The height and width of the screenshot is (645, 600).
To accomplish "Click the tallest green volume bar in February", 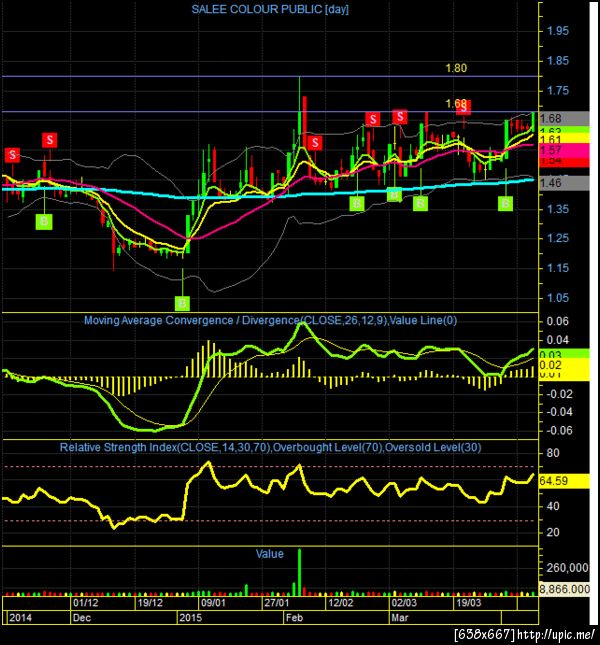I will tap(299, 572).
